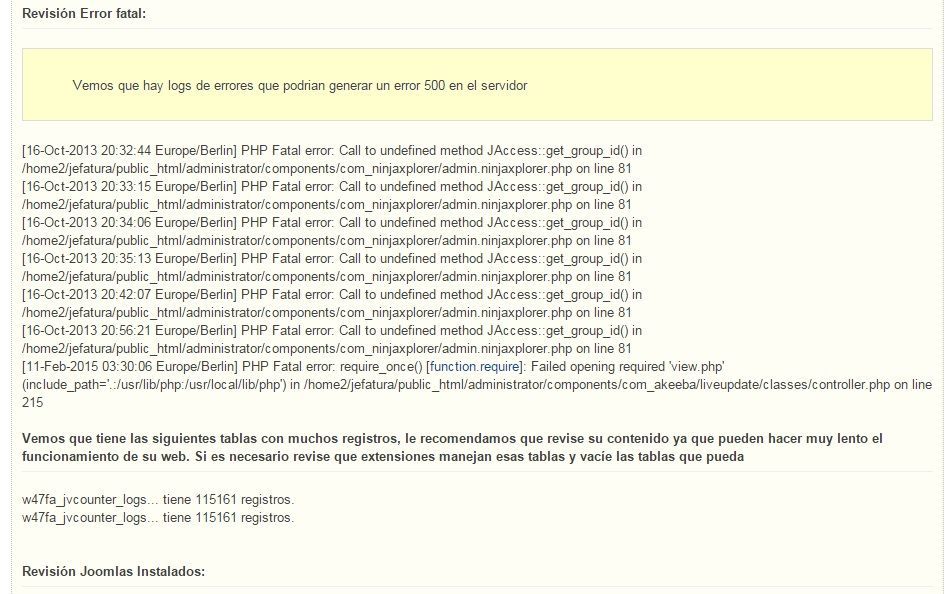The height and width of the screenshot is (594, 952).
Task: Click the 20:35:13 fatal error log line
Action: (332, 267)
